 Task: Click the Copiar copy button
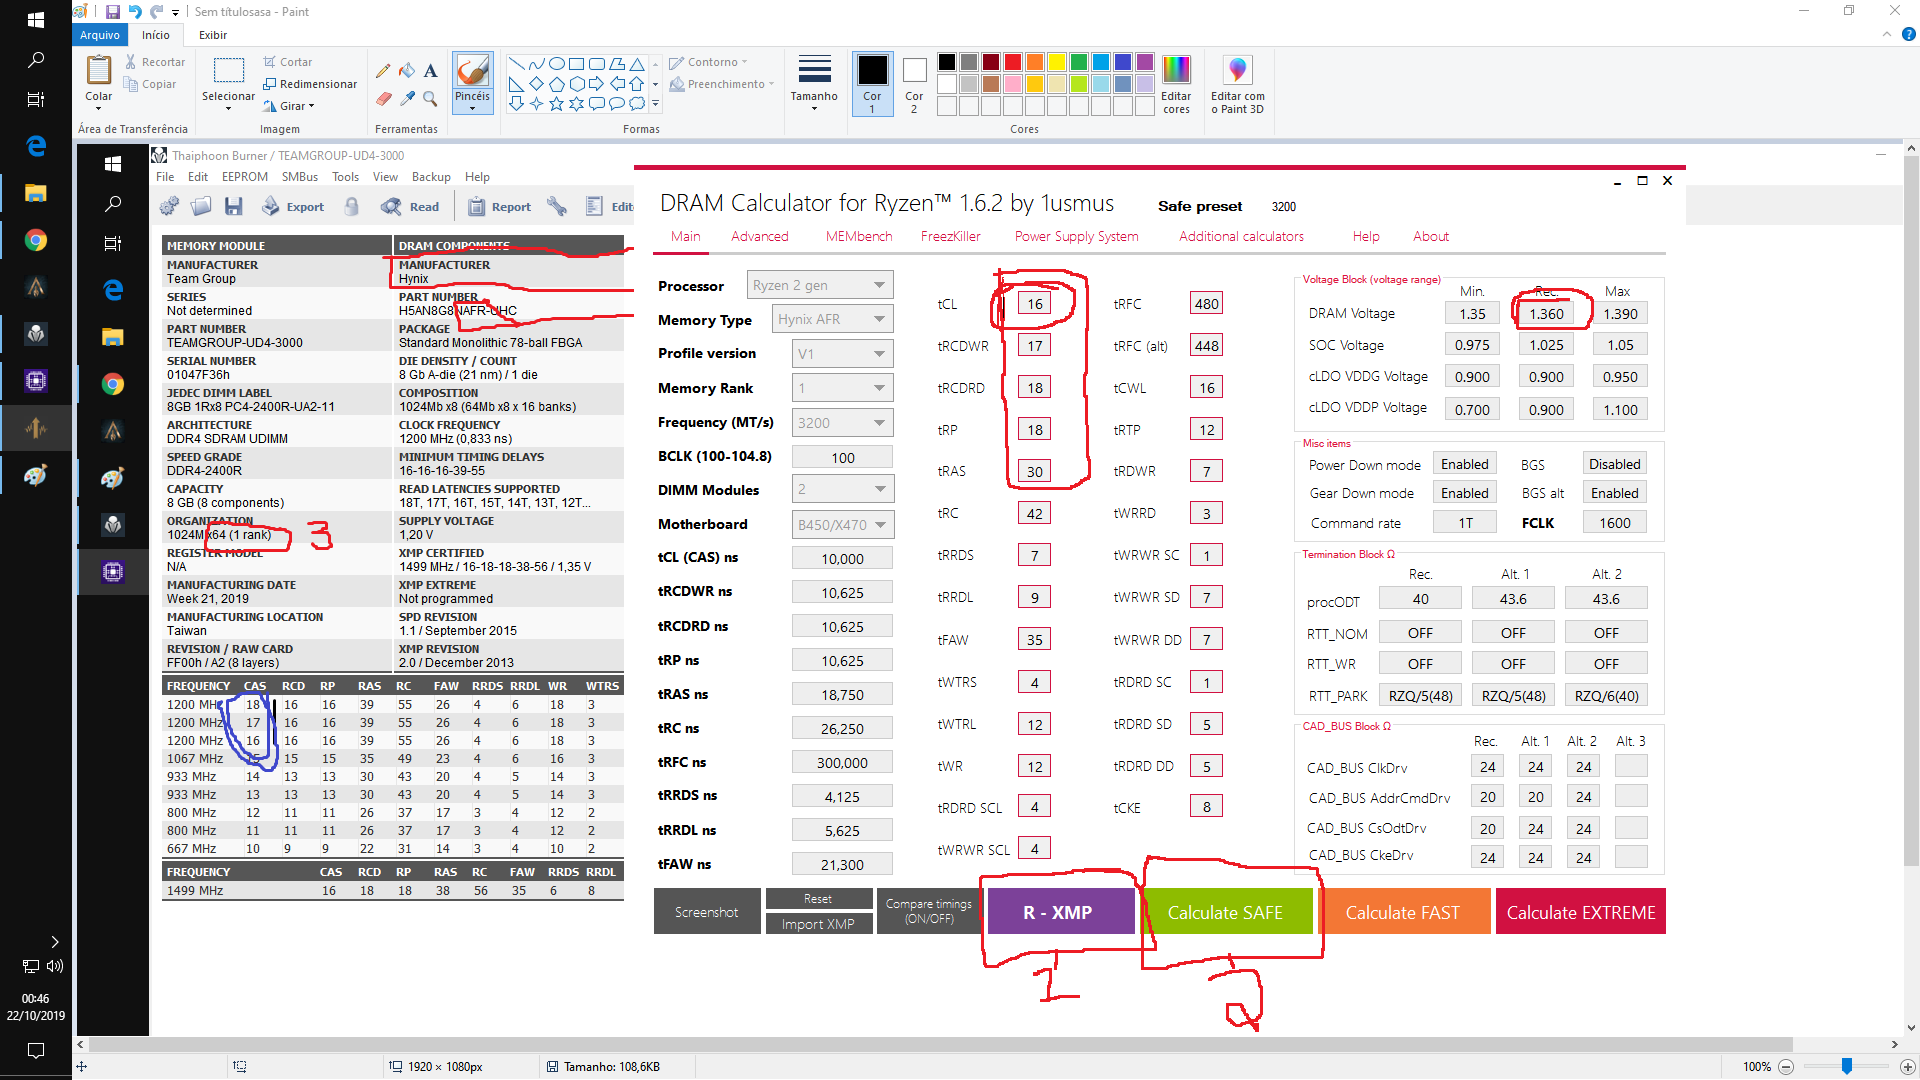coord(150,84)
